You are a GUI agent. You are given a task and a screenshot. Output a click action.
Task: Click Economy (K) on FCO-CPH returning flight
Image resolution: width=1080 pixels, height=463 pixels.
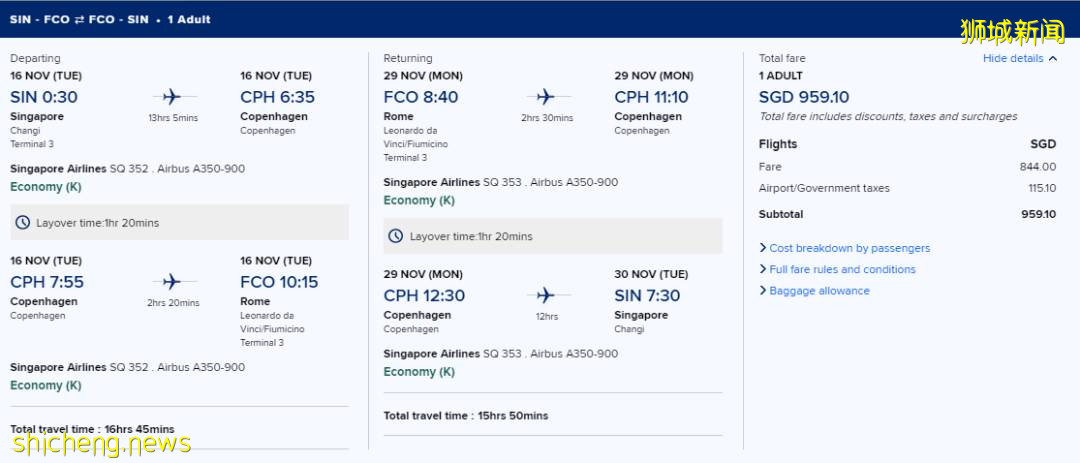(419, 200)
